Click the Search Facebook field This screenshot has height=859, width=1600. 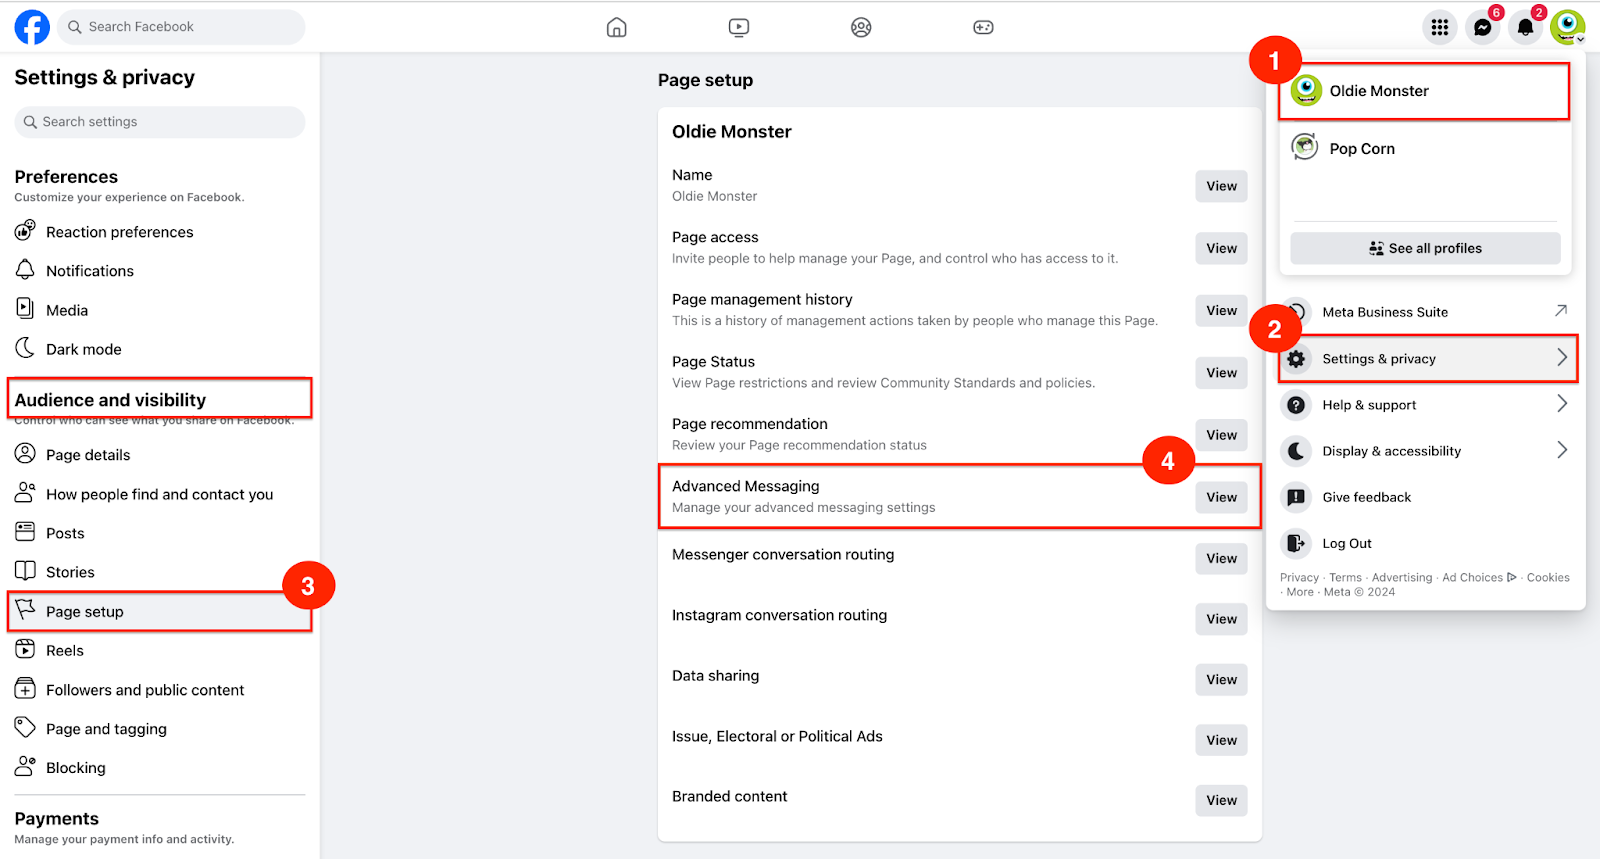point(181,27)
